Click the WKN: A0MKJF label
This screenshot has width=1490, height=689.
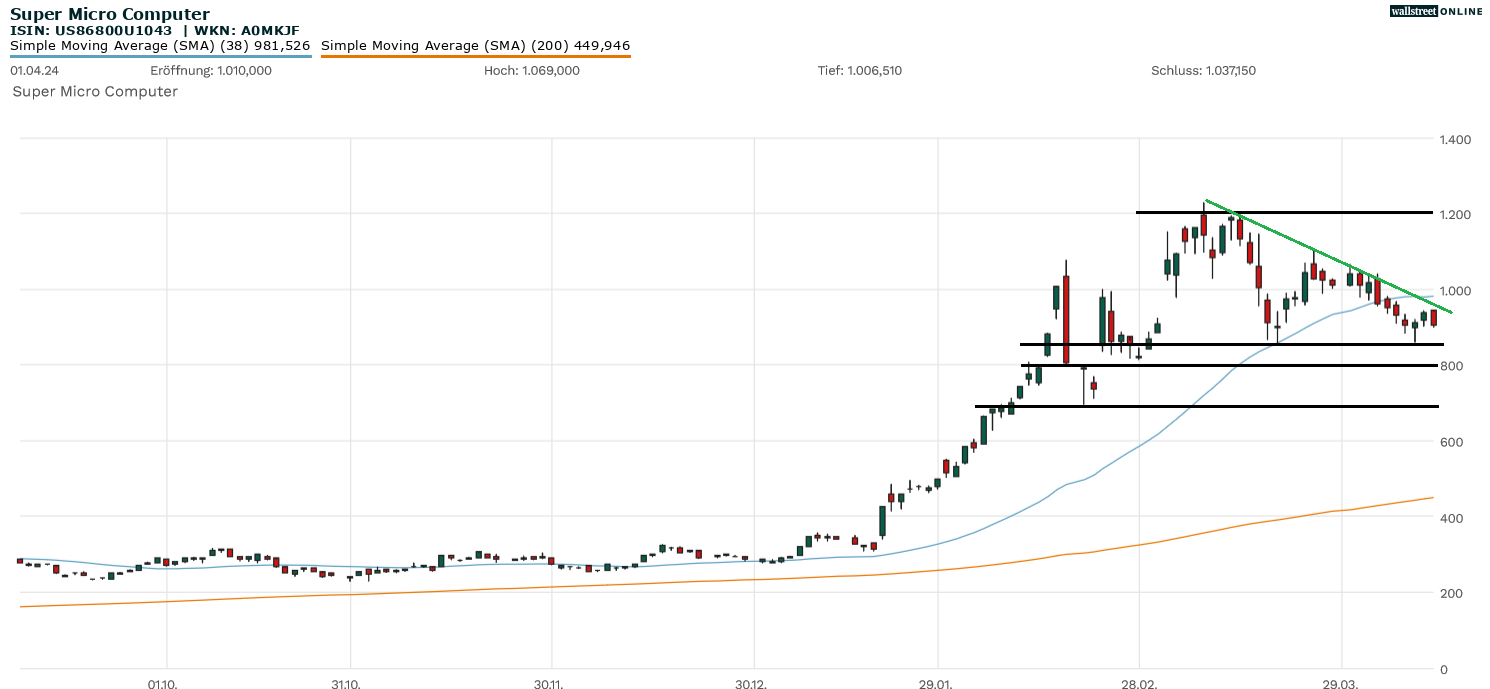click(246, 31)
